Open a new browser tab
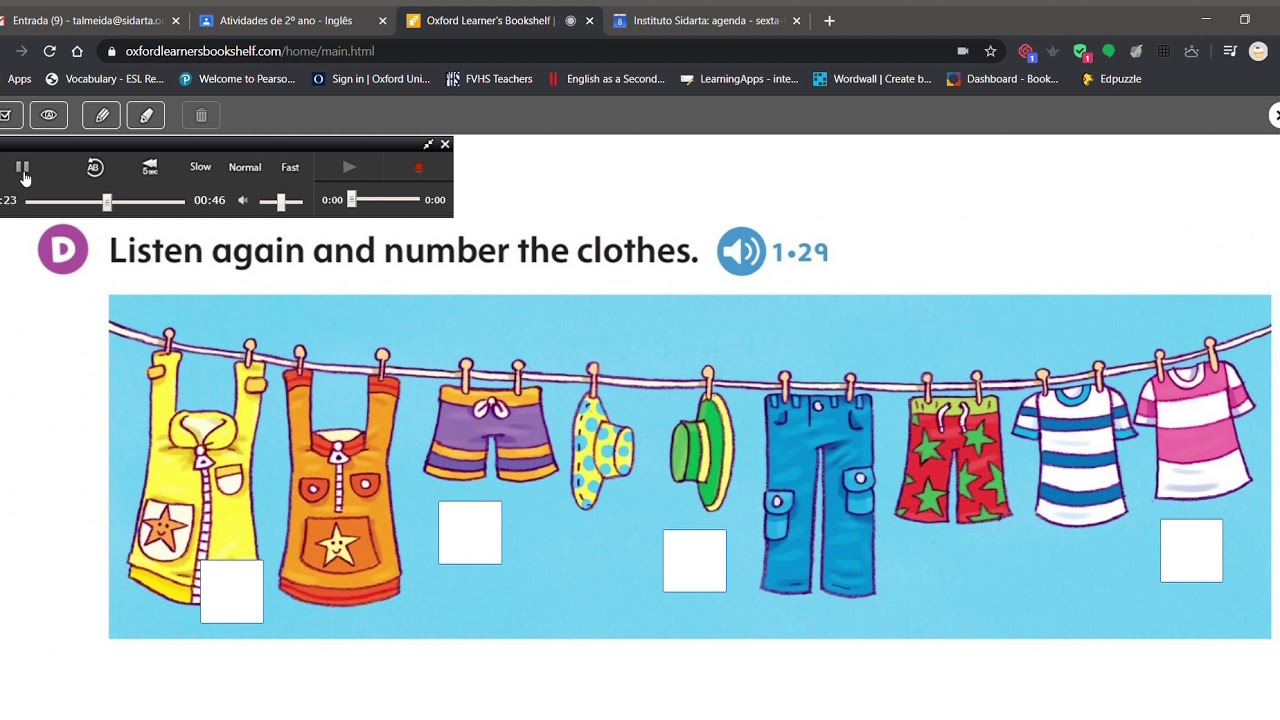 click(x=829, y=20)
